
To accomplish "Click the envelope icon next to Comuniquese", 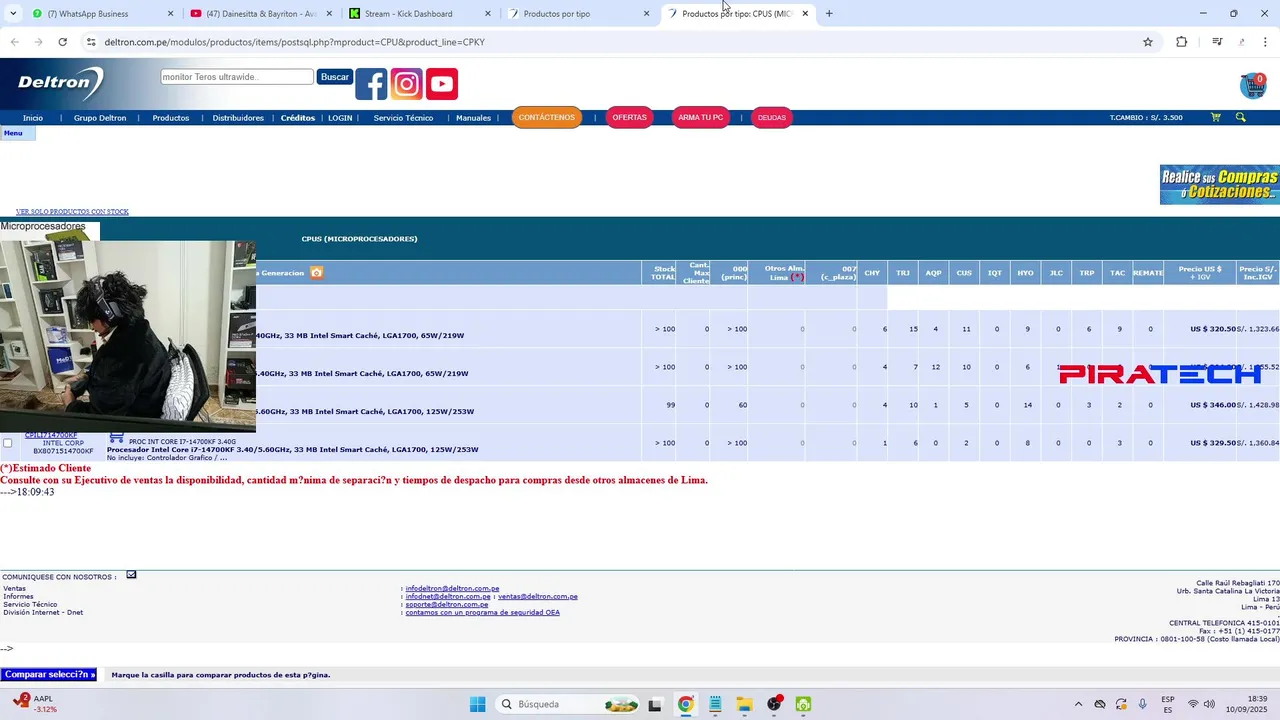I will click(x=131, y=575).
